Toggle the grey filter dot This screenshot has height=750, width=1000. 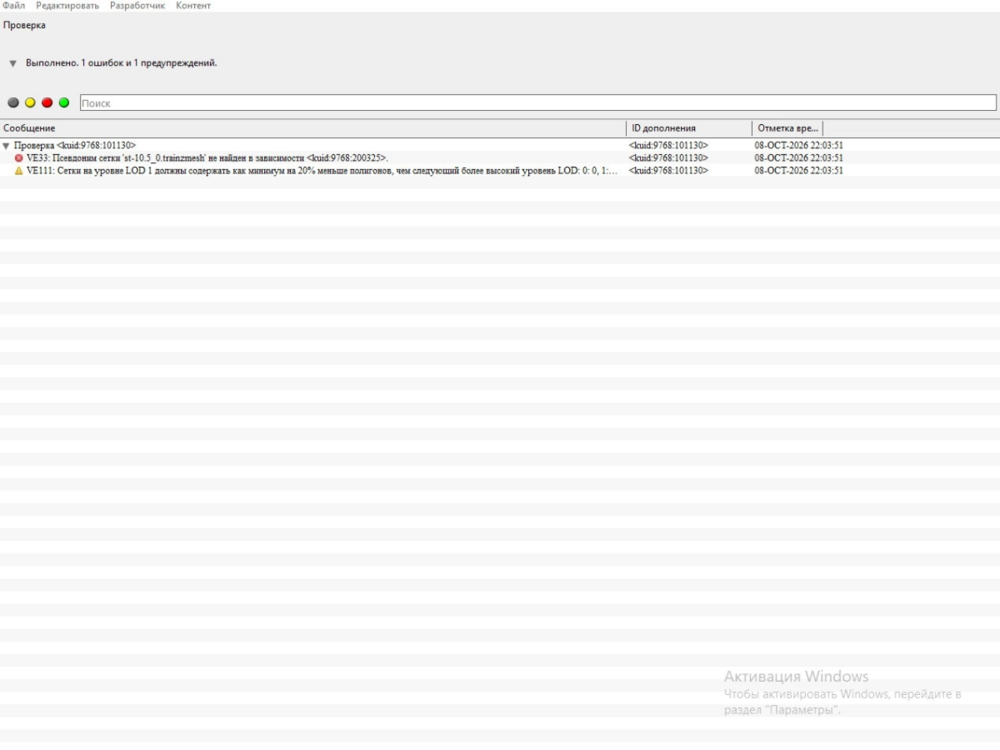pyautogui.click(x=13, y=103)
